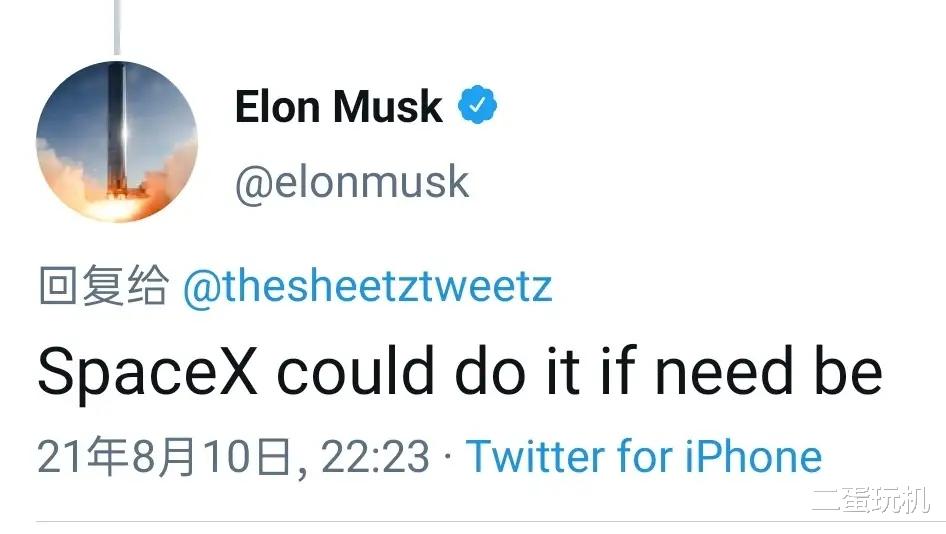Viewport: 946px width, 534px height.
Task: Click the blue verified checkmark badge
Action: [x=477, y=106]
